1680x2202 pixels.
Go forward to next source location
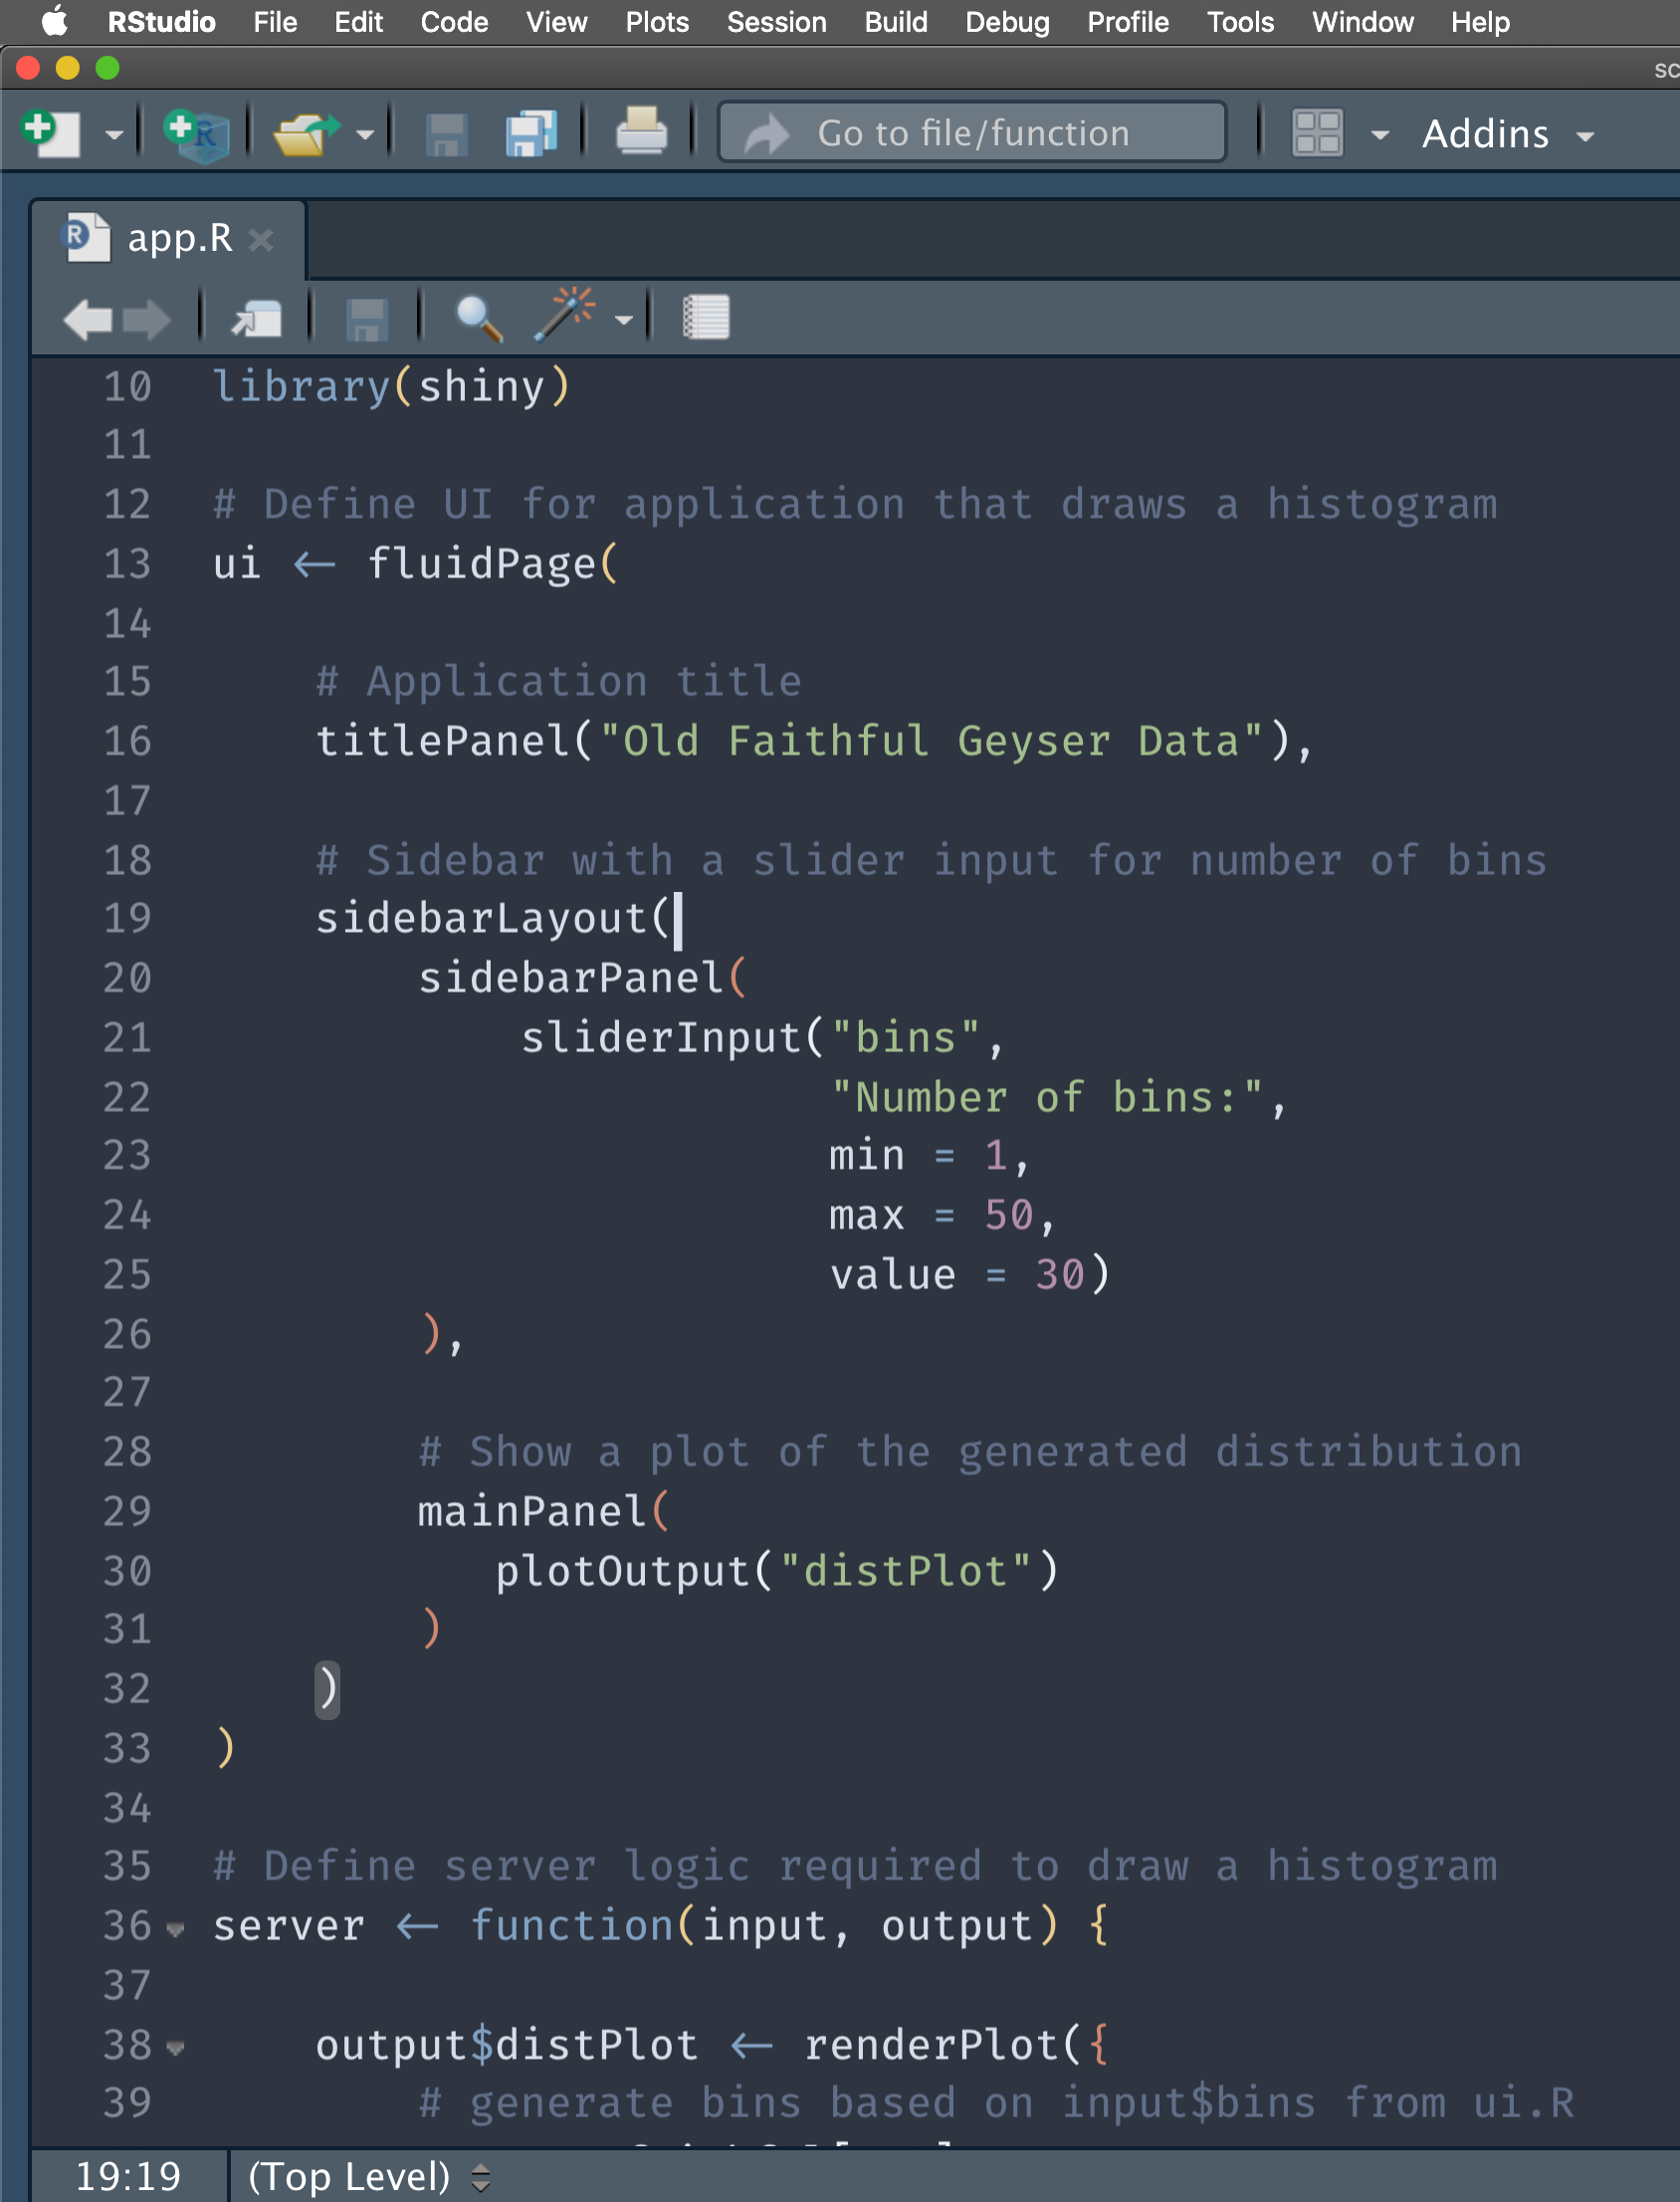146,320
